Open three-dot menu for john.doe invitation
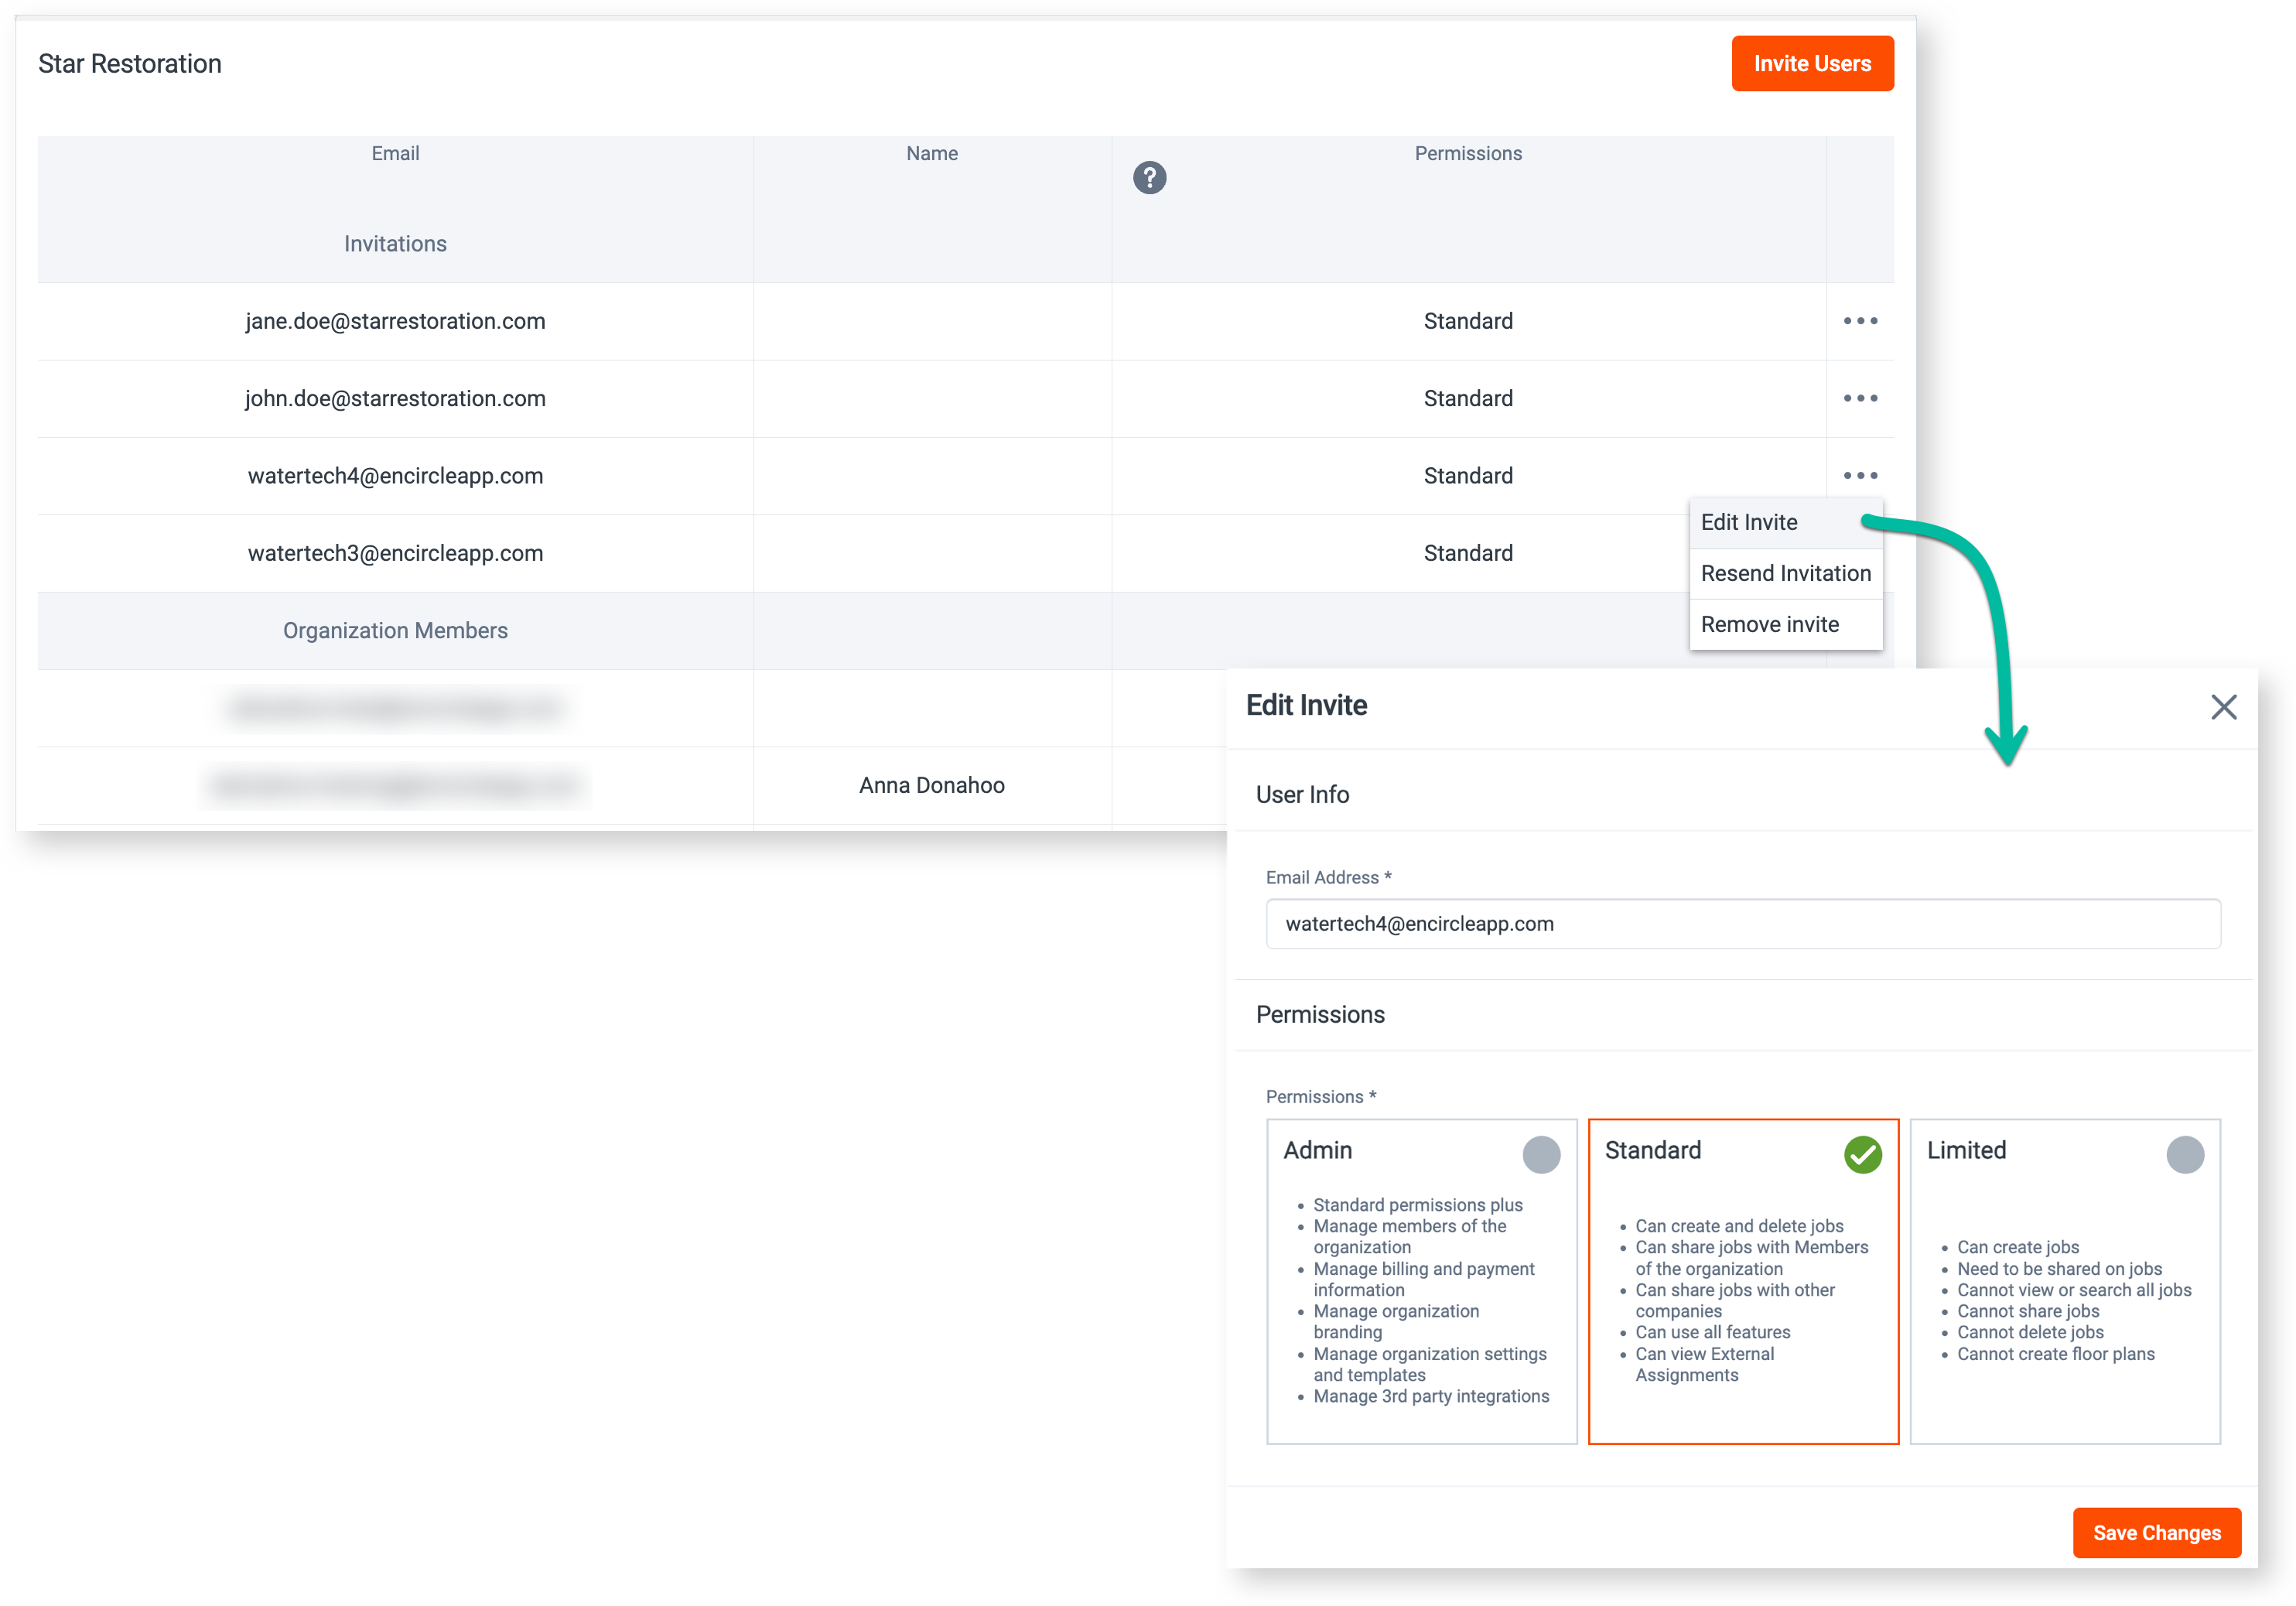 tap(1860, 398)
